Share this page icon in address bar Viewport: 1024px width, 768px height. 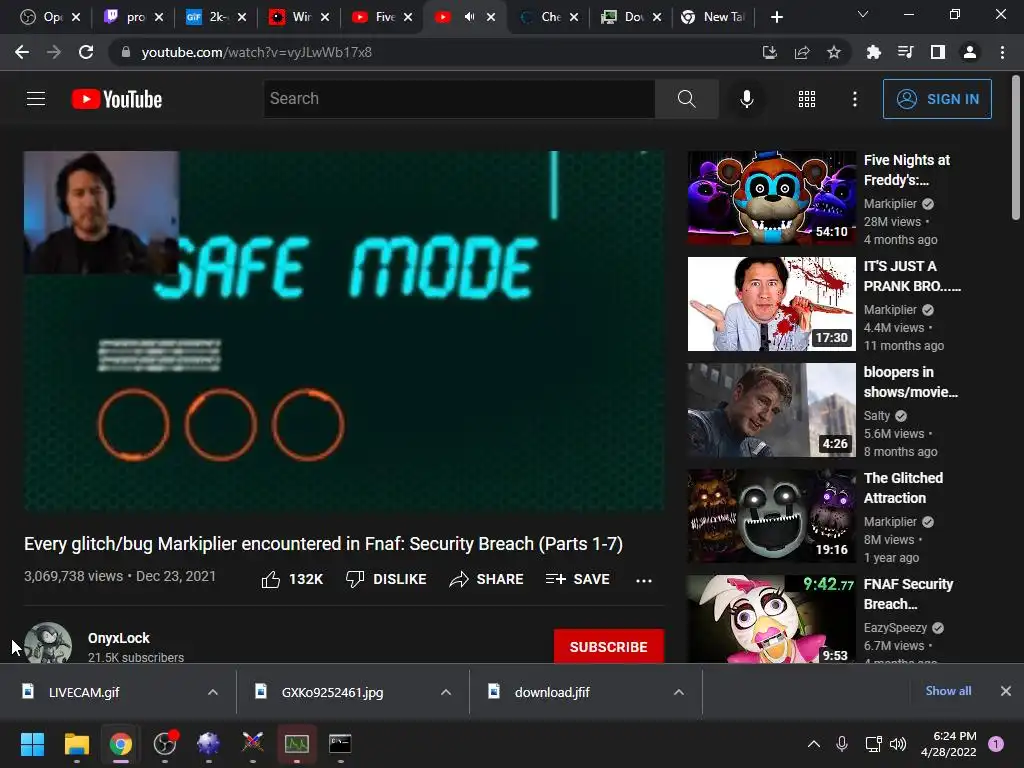point(802,52)
